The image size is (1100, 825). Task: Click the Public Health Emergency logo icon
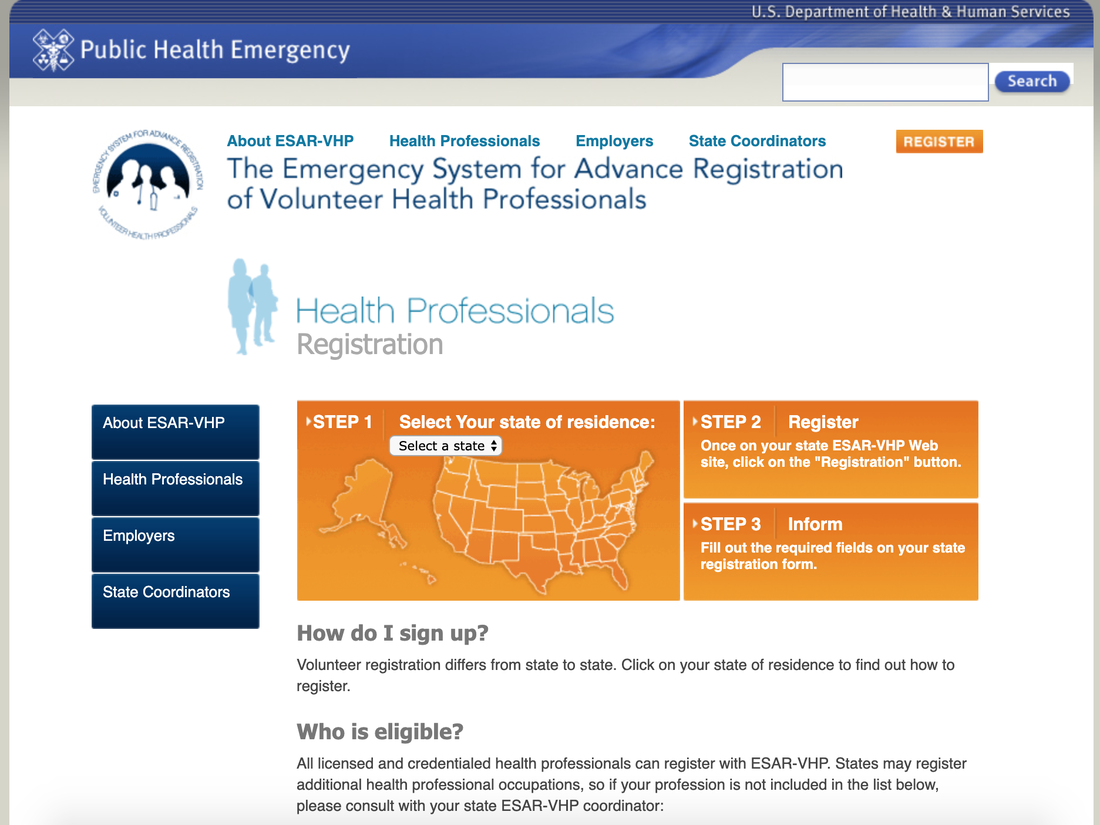click(53, 50)
